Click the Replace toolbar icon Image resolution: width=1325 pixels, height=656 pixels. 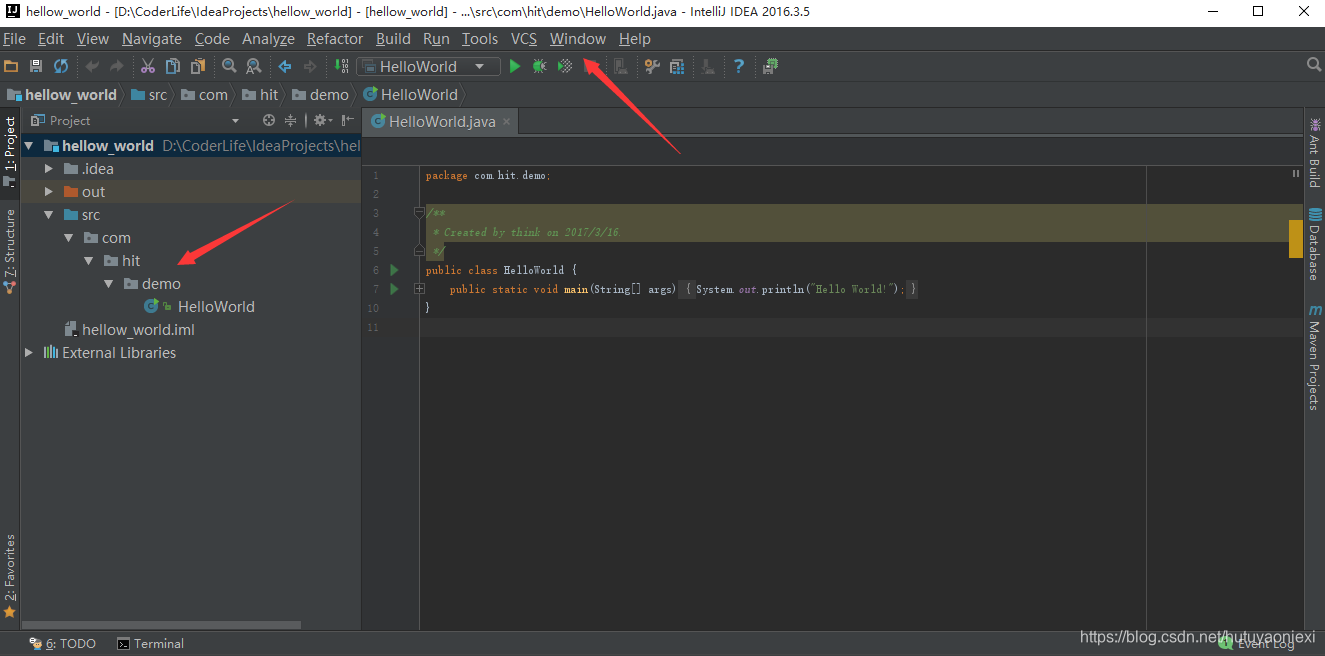pos(254,66)
